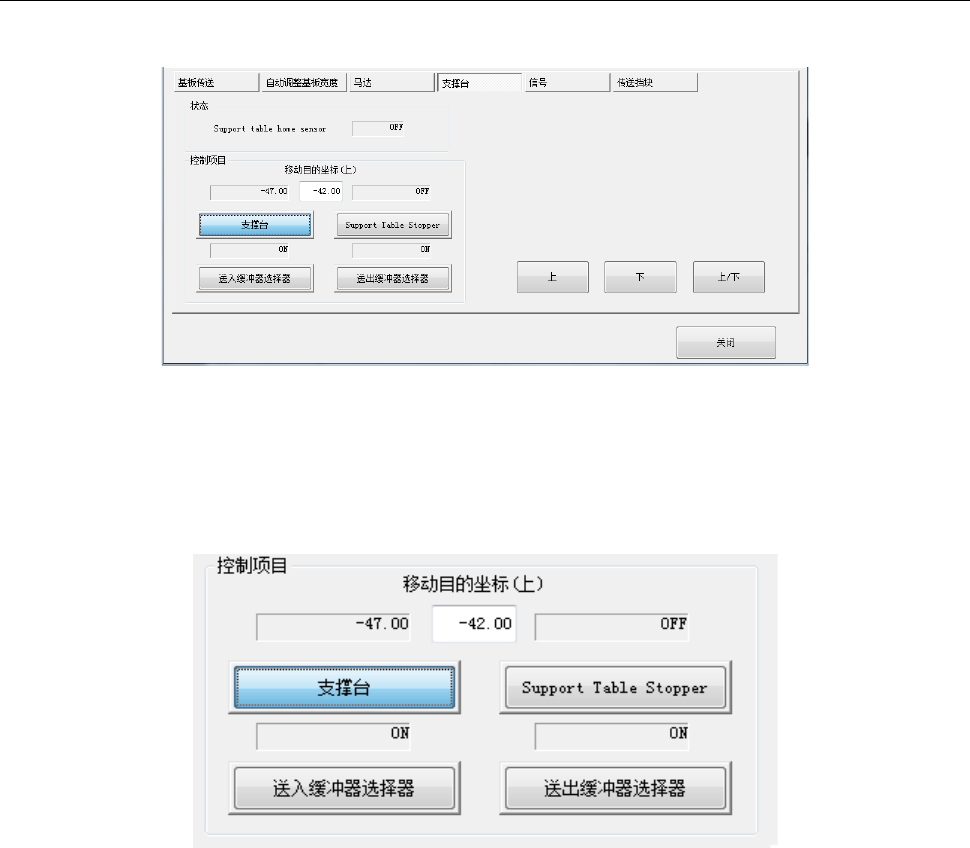Click the magnified 送出缓冲器选择器 button
The height and width of the screenshot is (848, 970).
[615, 788]
